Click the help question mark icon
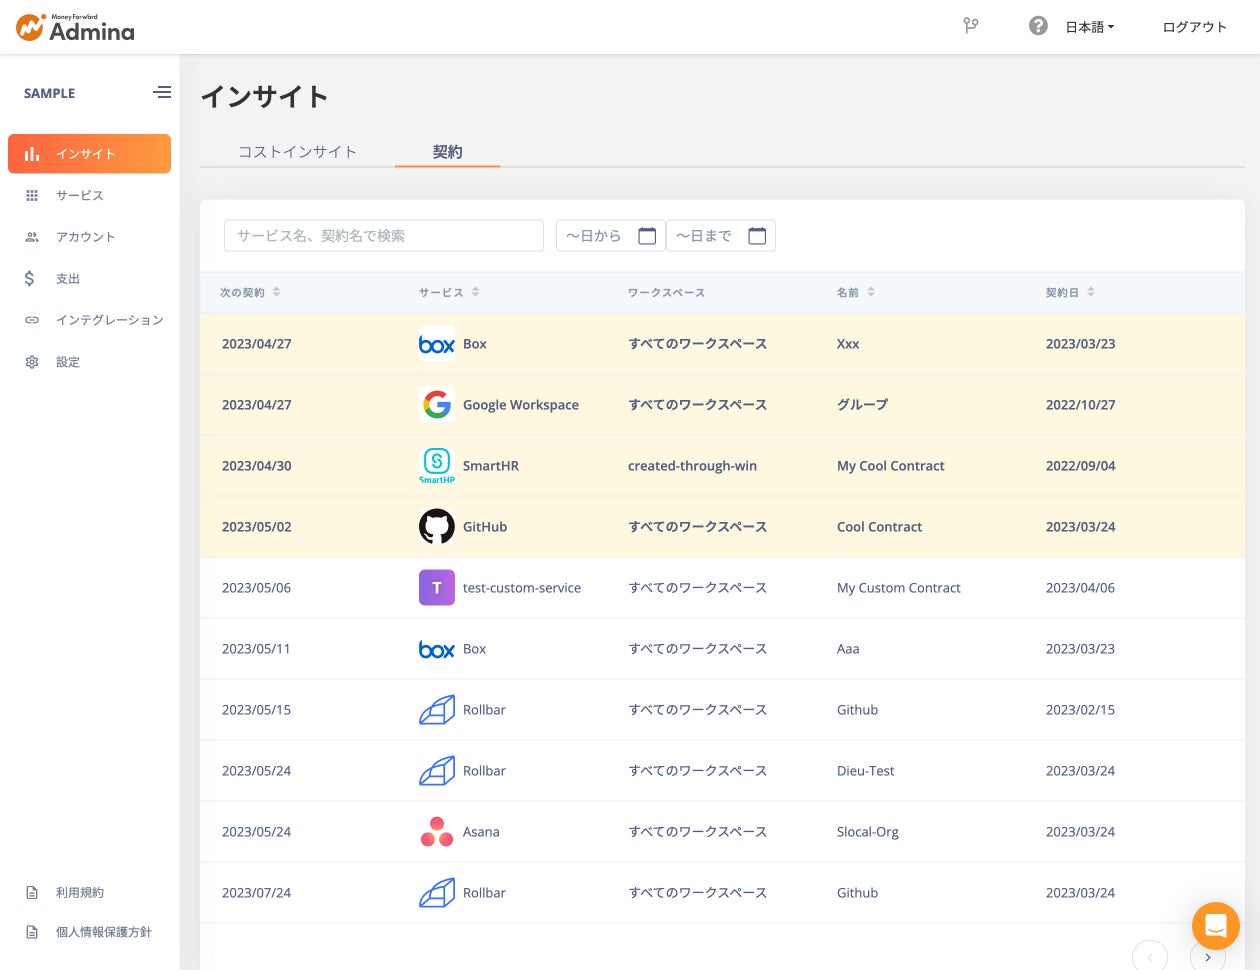Viewport: 1260px width, 970px height. tap(1038, 26)
